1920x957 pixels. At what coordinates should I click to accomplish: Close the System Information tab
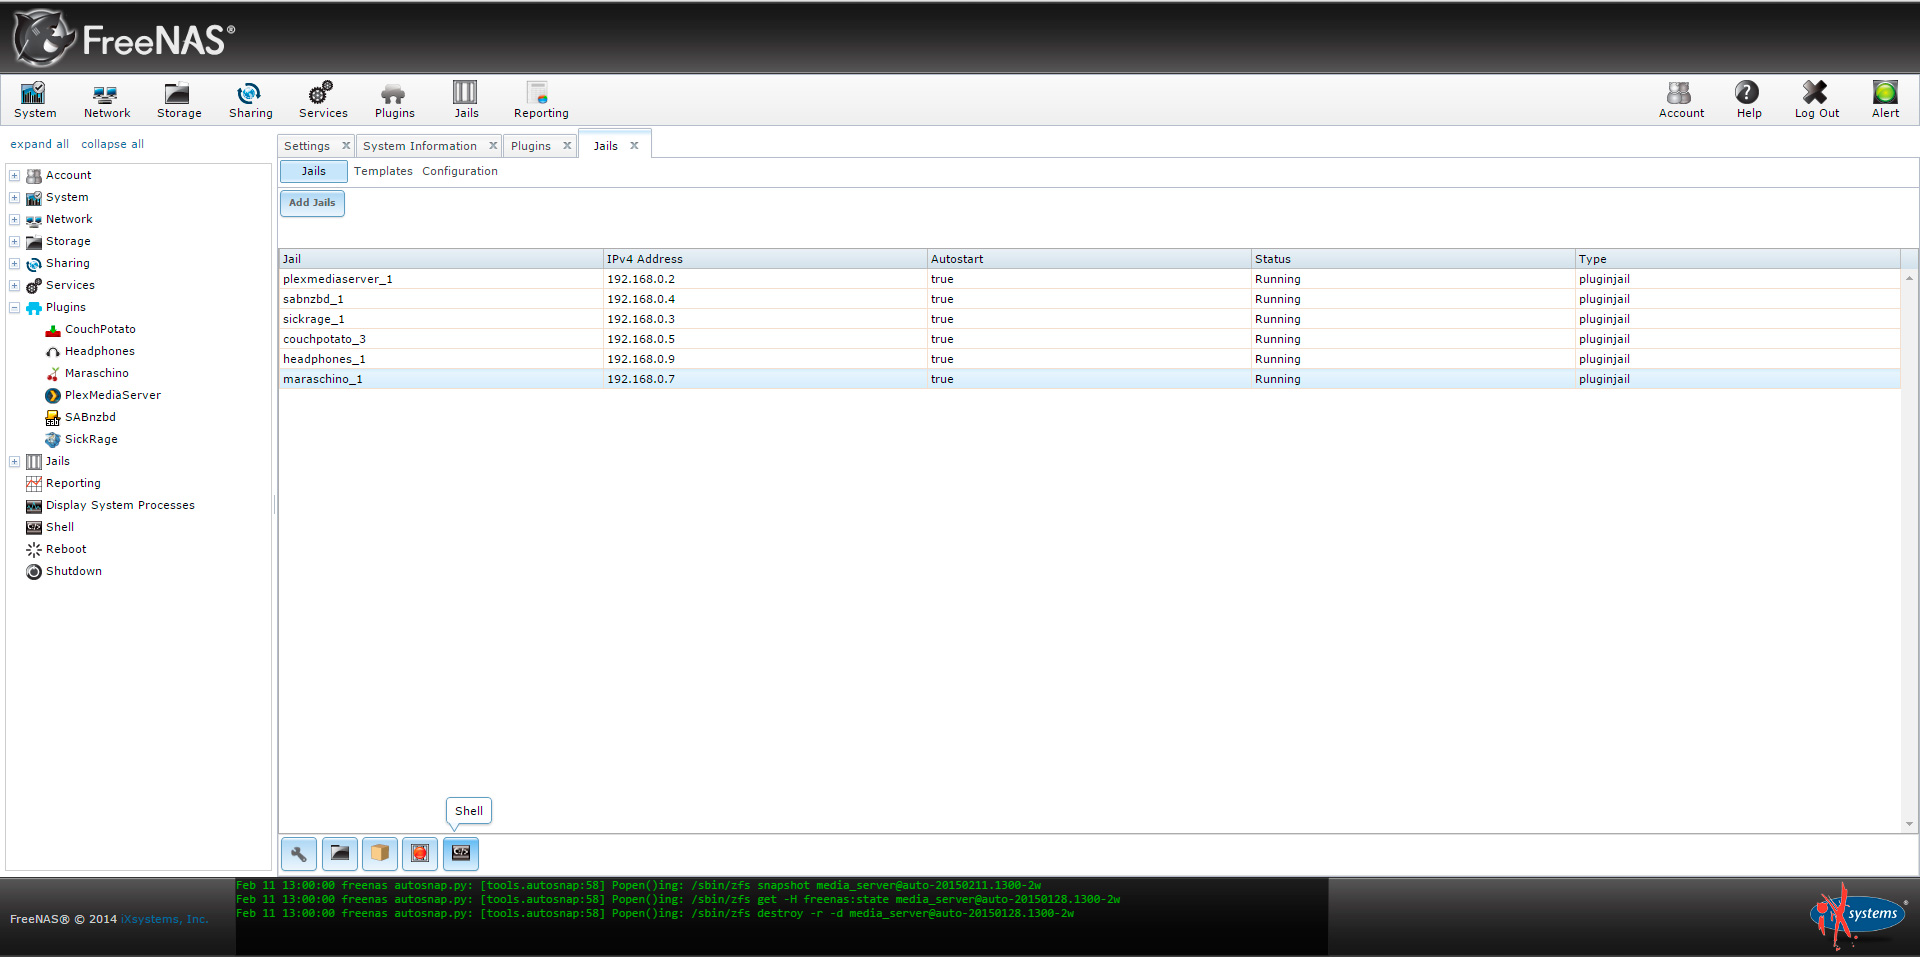point(493,146)
